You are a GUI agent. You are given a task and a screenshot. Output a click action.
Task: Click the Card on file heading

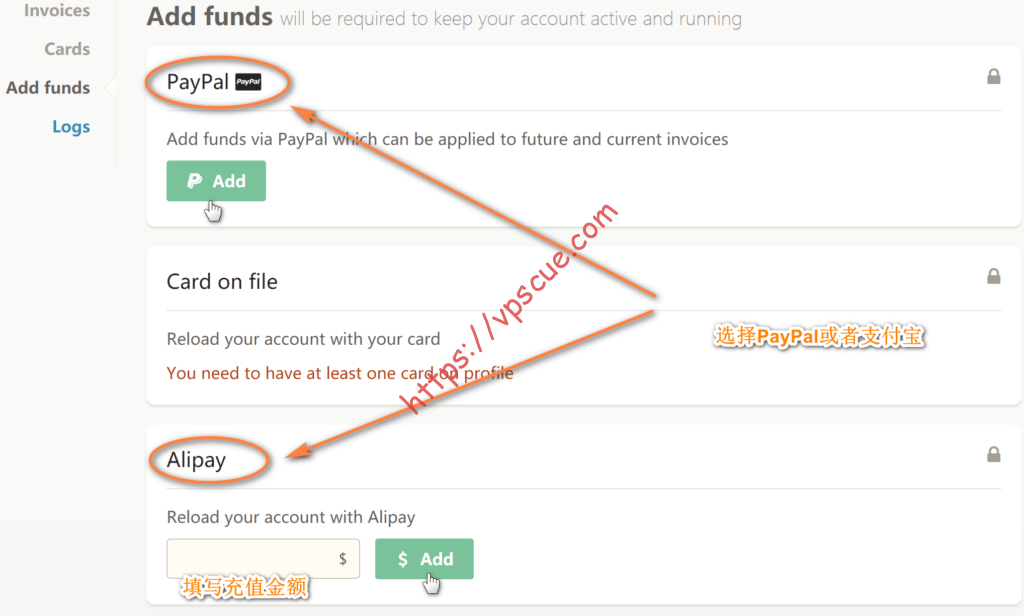pos(222,282)
